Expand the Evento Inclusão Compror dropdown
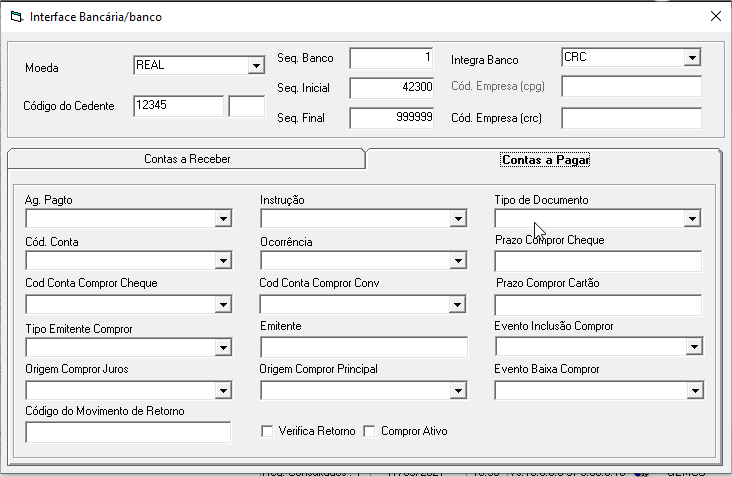 (694, 347)
